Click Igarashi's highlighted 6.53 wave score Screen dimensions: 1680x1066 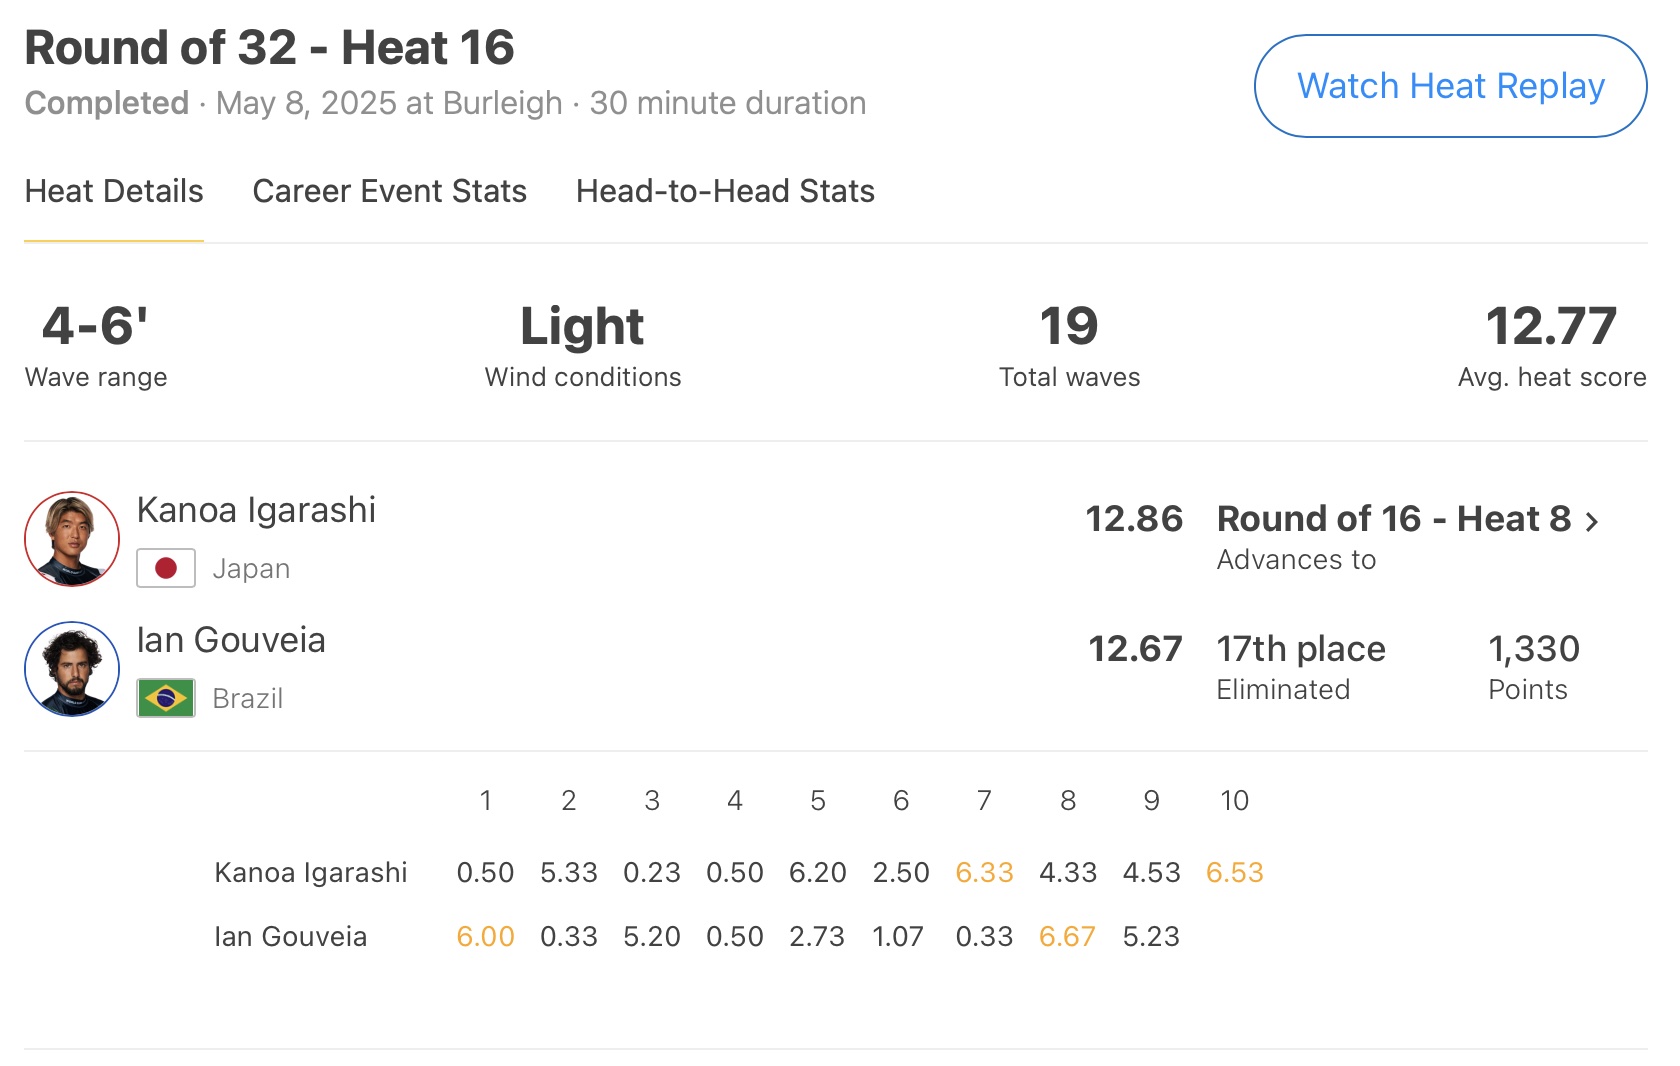1234,873
